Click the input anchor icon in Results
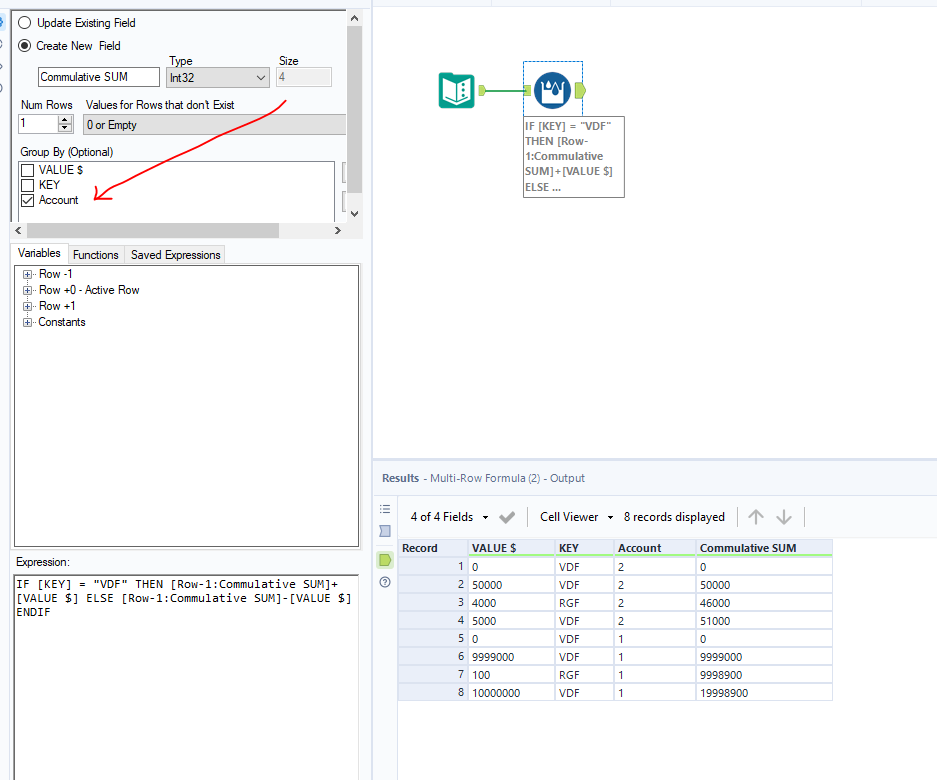 click(385, 531)
